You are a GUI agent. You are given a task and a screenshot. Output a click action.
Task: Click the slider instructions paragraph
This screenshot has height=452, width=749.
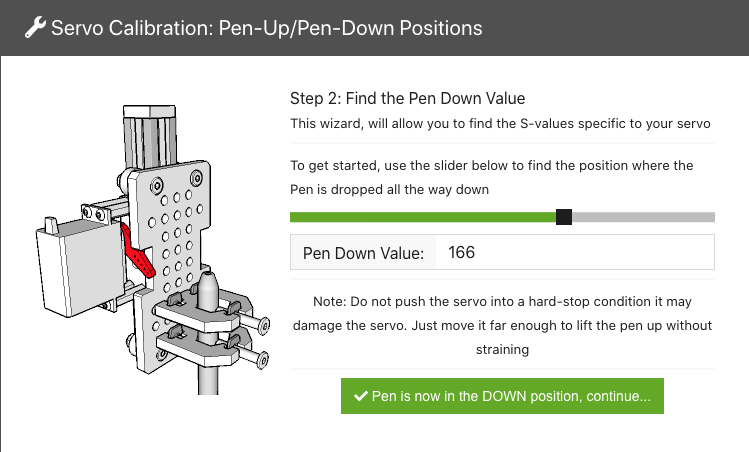492,177
